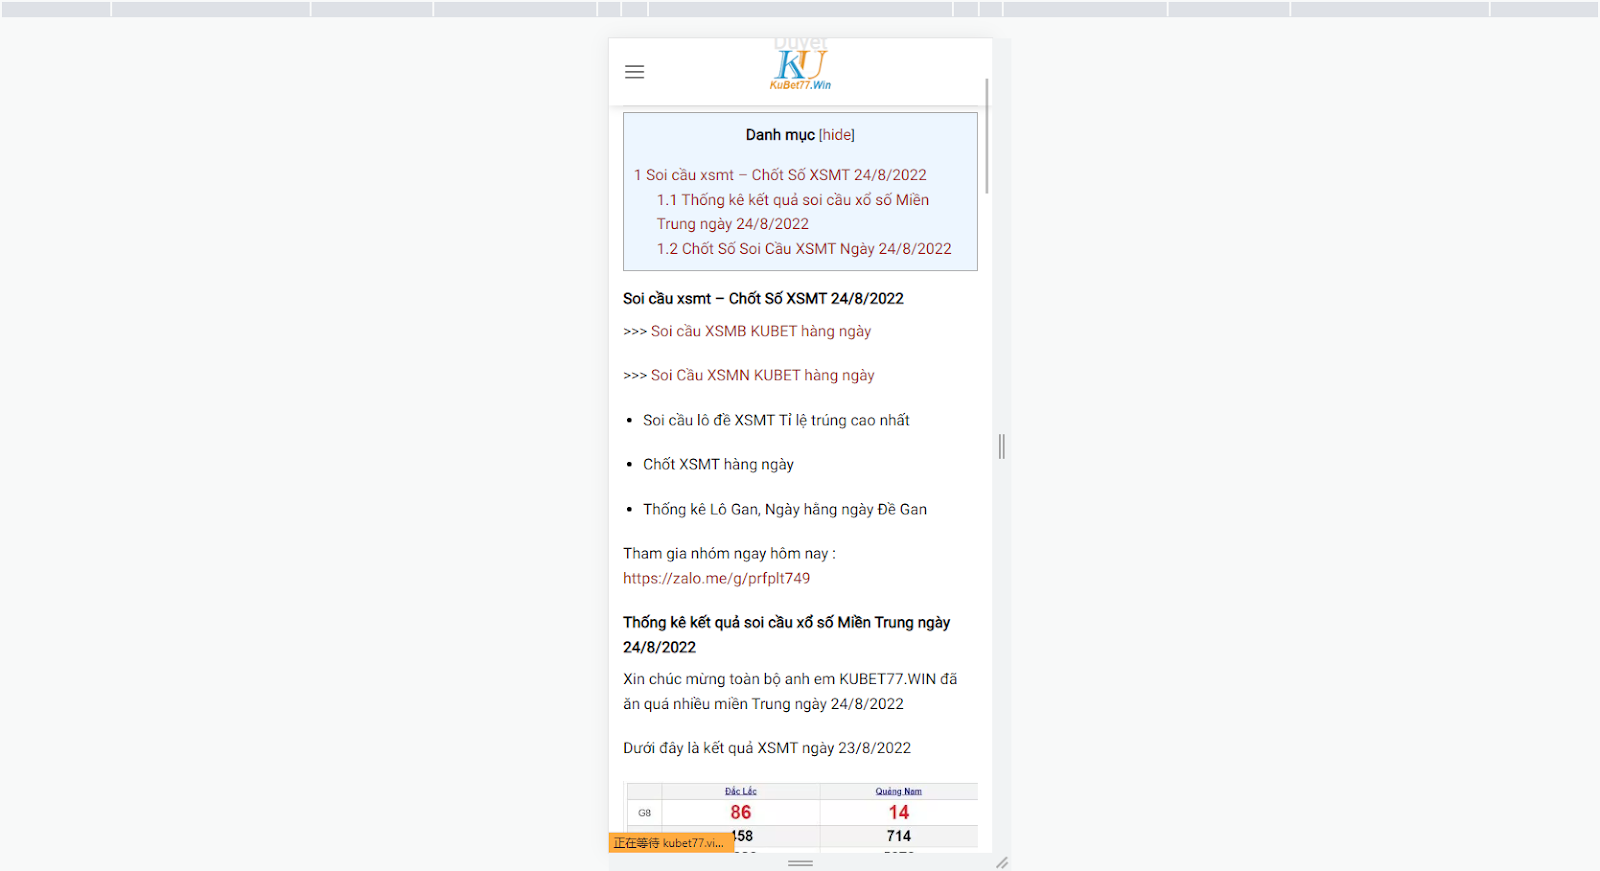1600x871 pixels.
Task: Click the loading status bar for kubet77
Action: pos(671,843)
